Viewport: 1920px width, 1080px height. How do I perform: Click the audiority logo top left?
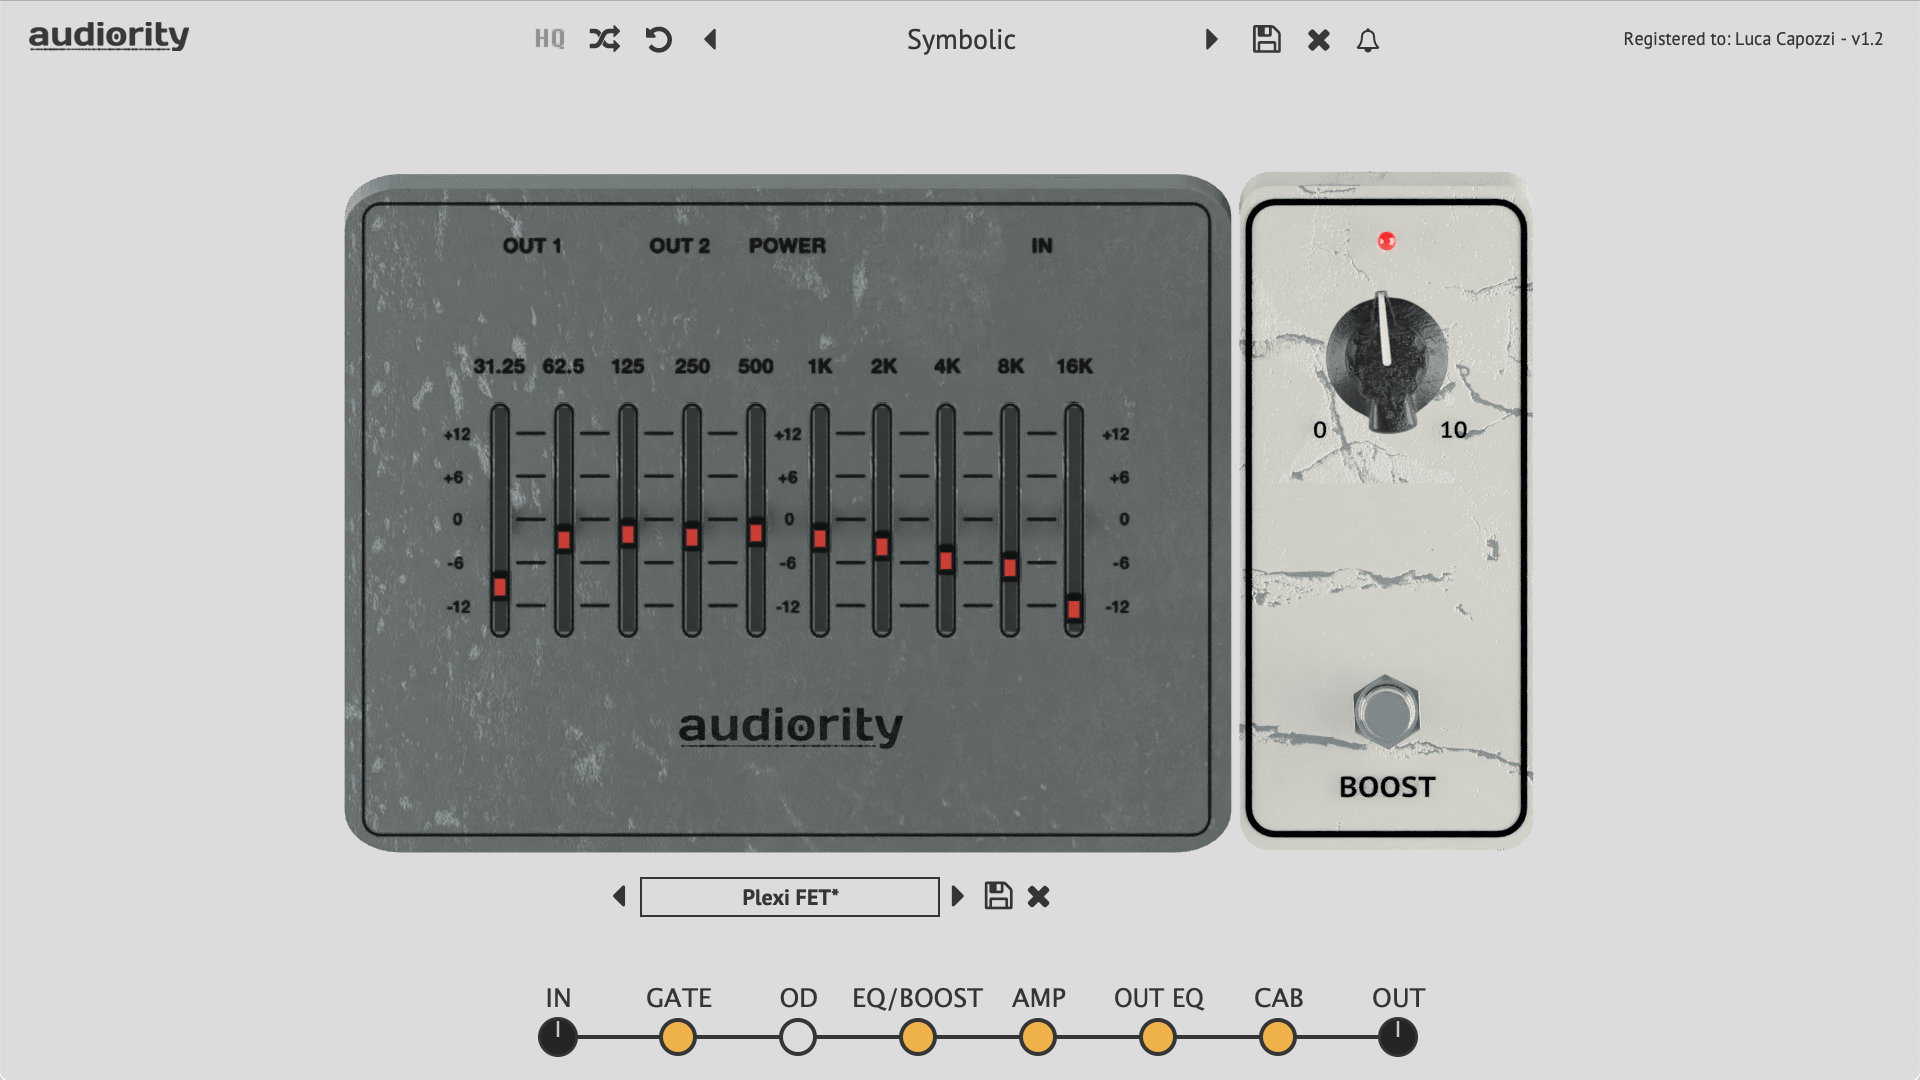[108, 37]
